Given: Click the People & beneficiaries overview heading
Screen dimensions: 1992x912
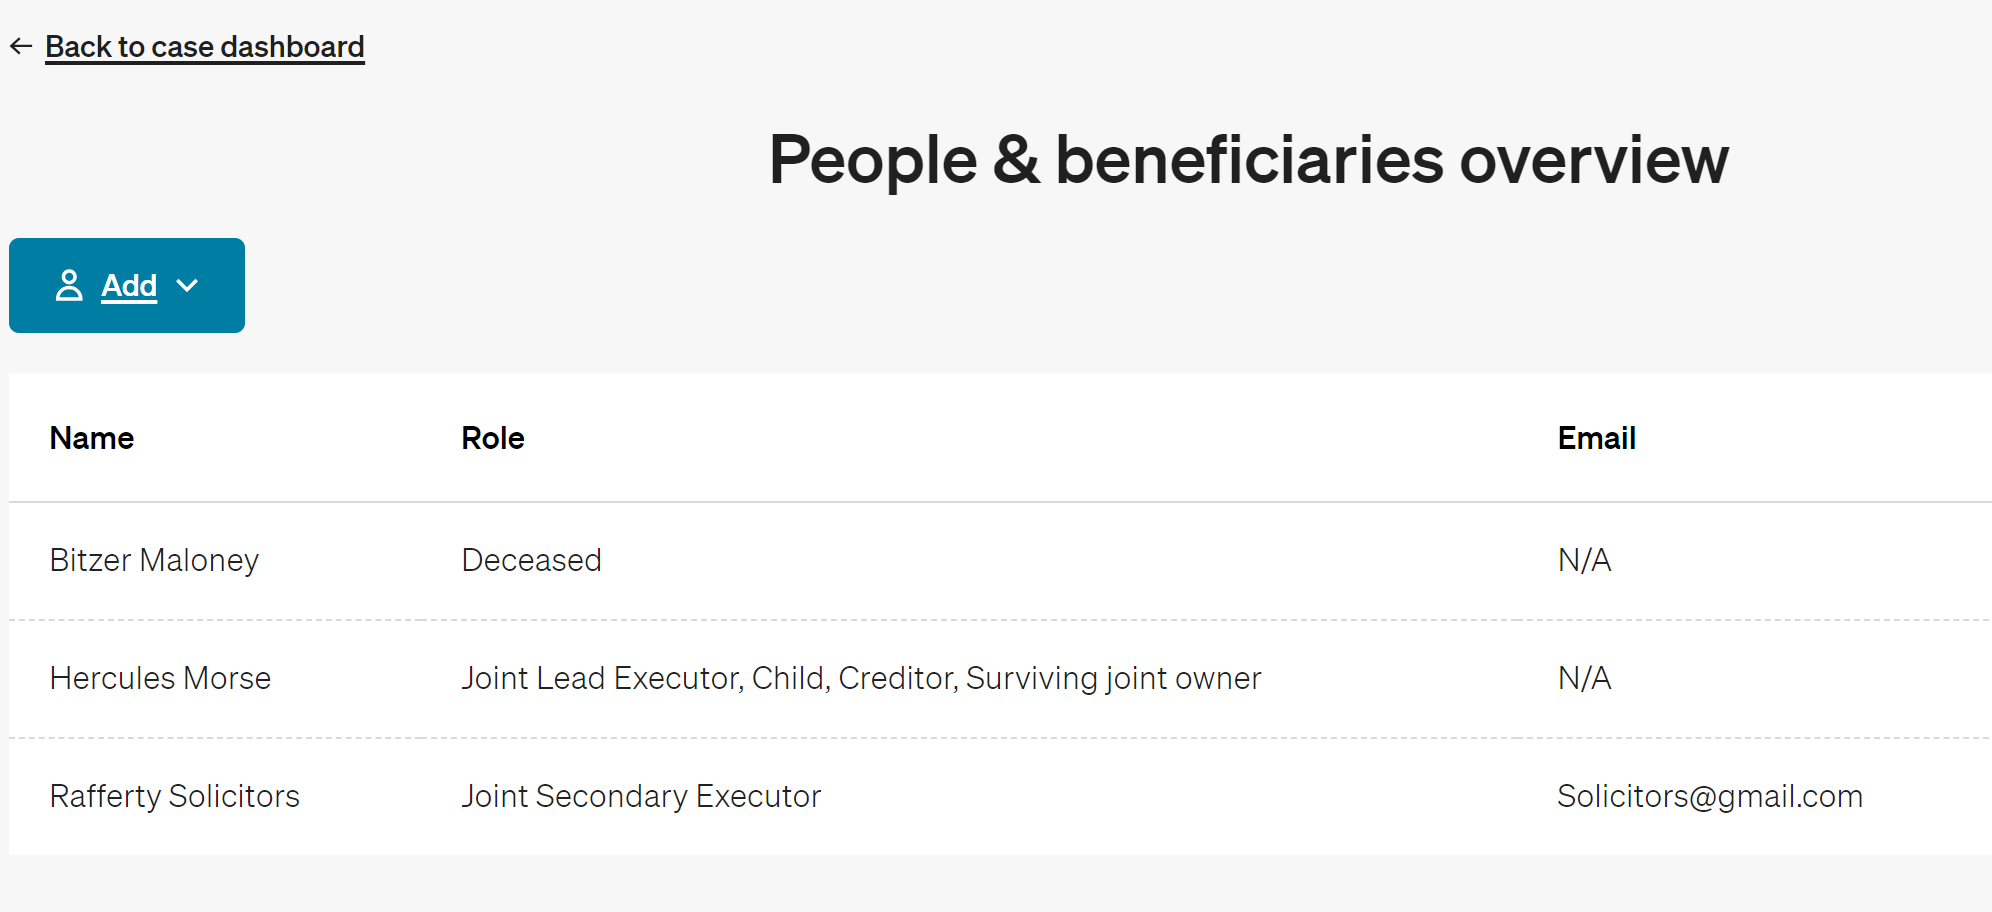Looking at the screenshot, I should click(1248, 160).
